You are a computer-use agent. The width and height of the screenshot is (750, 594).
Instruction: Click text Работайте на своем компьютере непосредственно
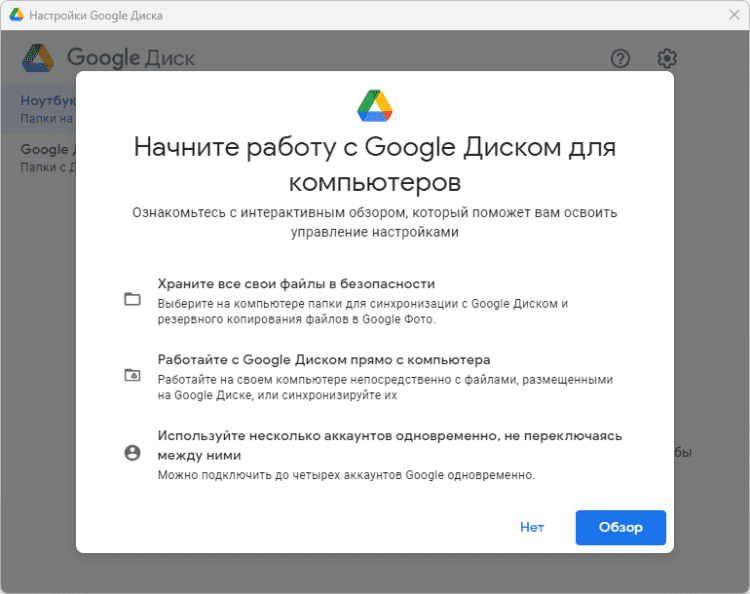(x=385, y=387)
